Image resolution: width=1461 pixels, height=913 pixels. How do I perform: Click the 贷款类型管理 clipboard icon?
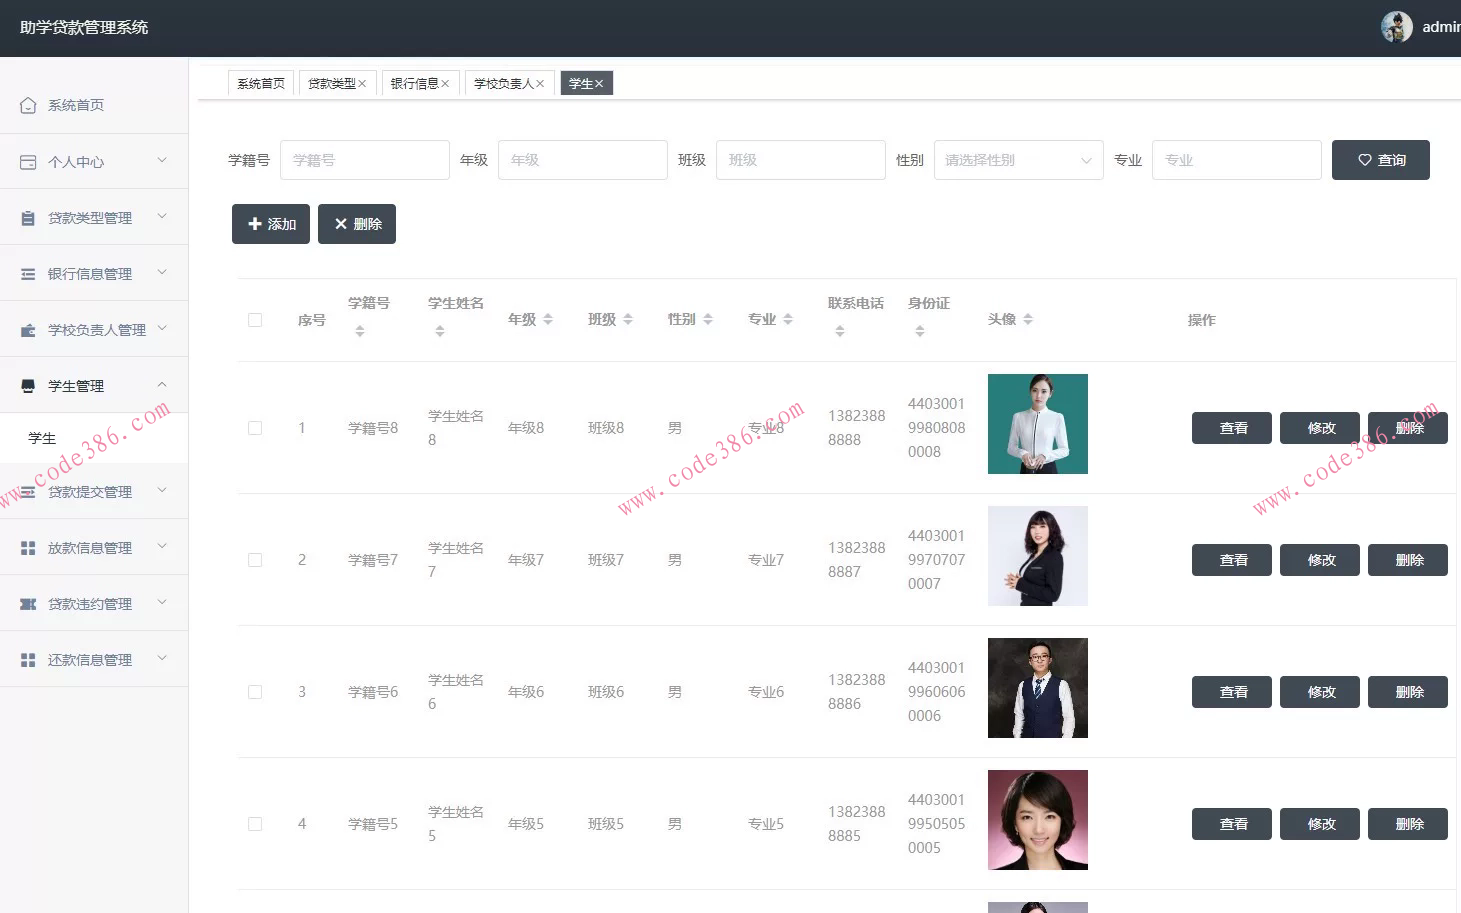pyautogui.click(x=28, y=218)
